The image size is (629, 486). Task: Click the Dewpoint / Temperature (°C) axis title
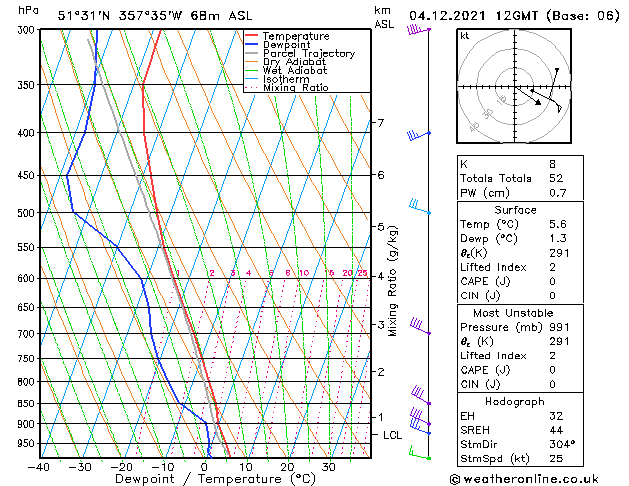215,479
